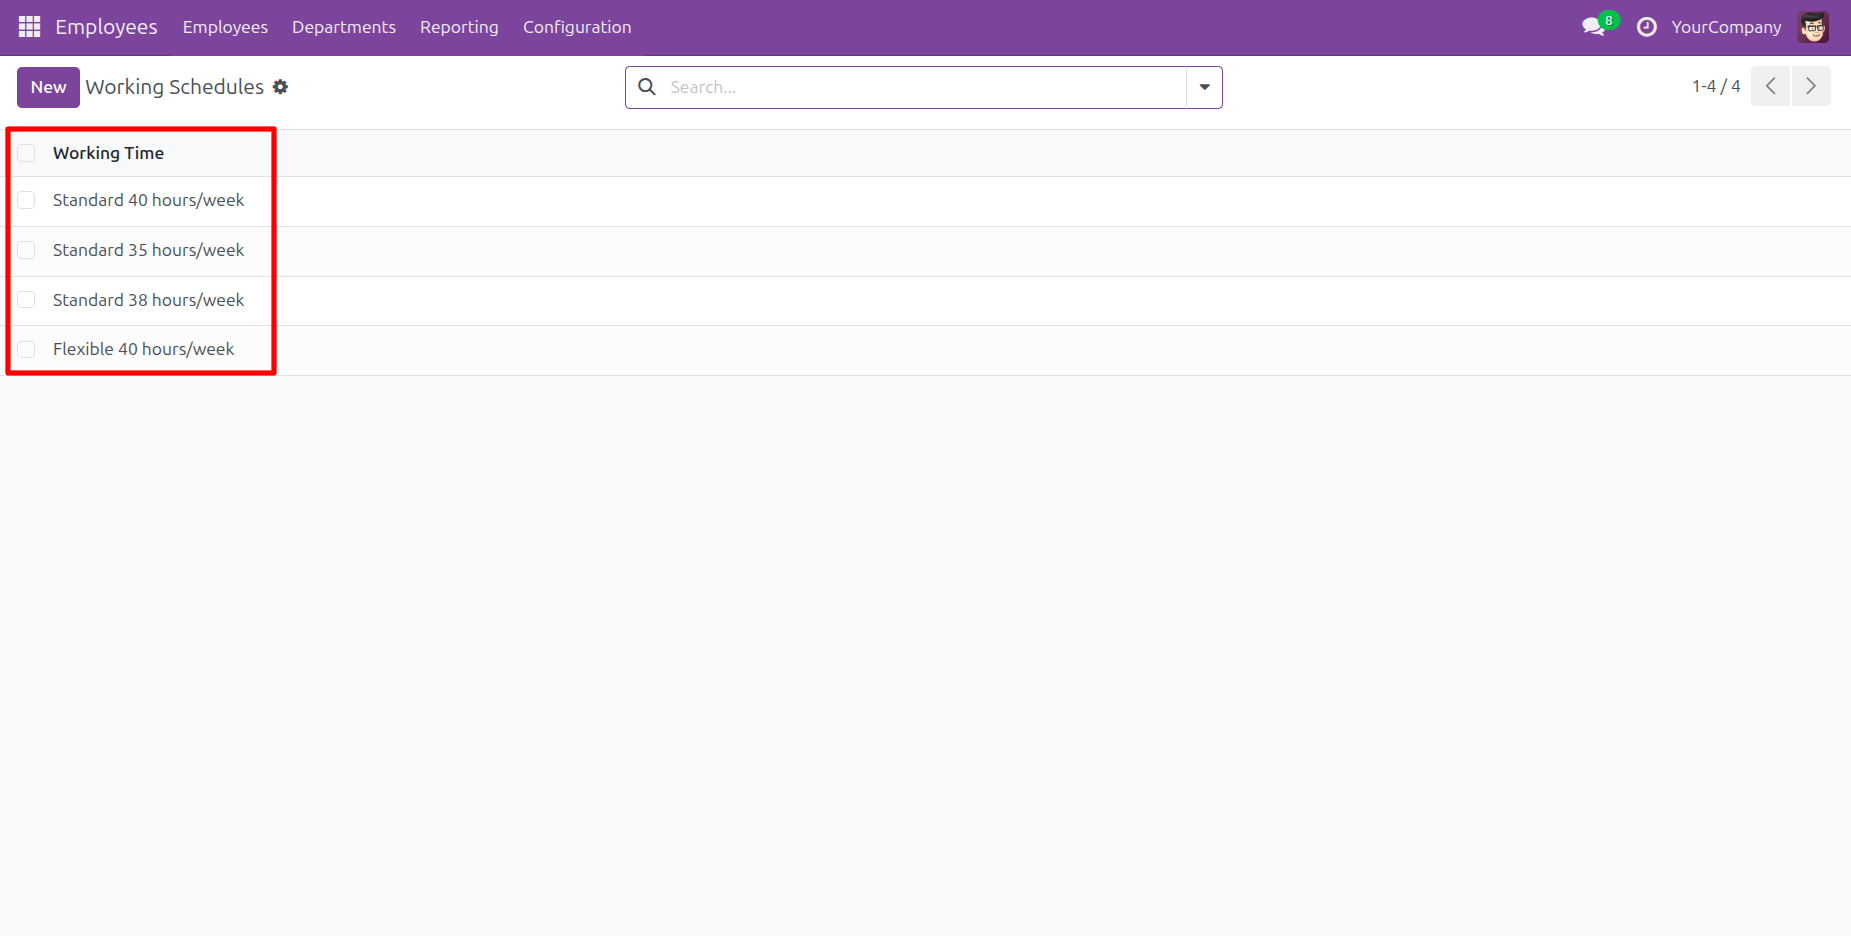Focus the Search input field
This screenshot has width=1851, height=936.
[x=925, y=87]
